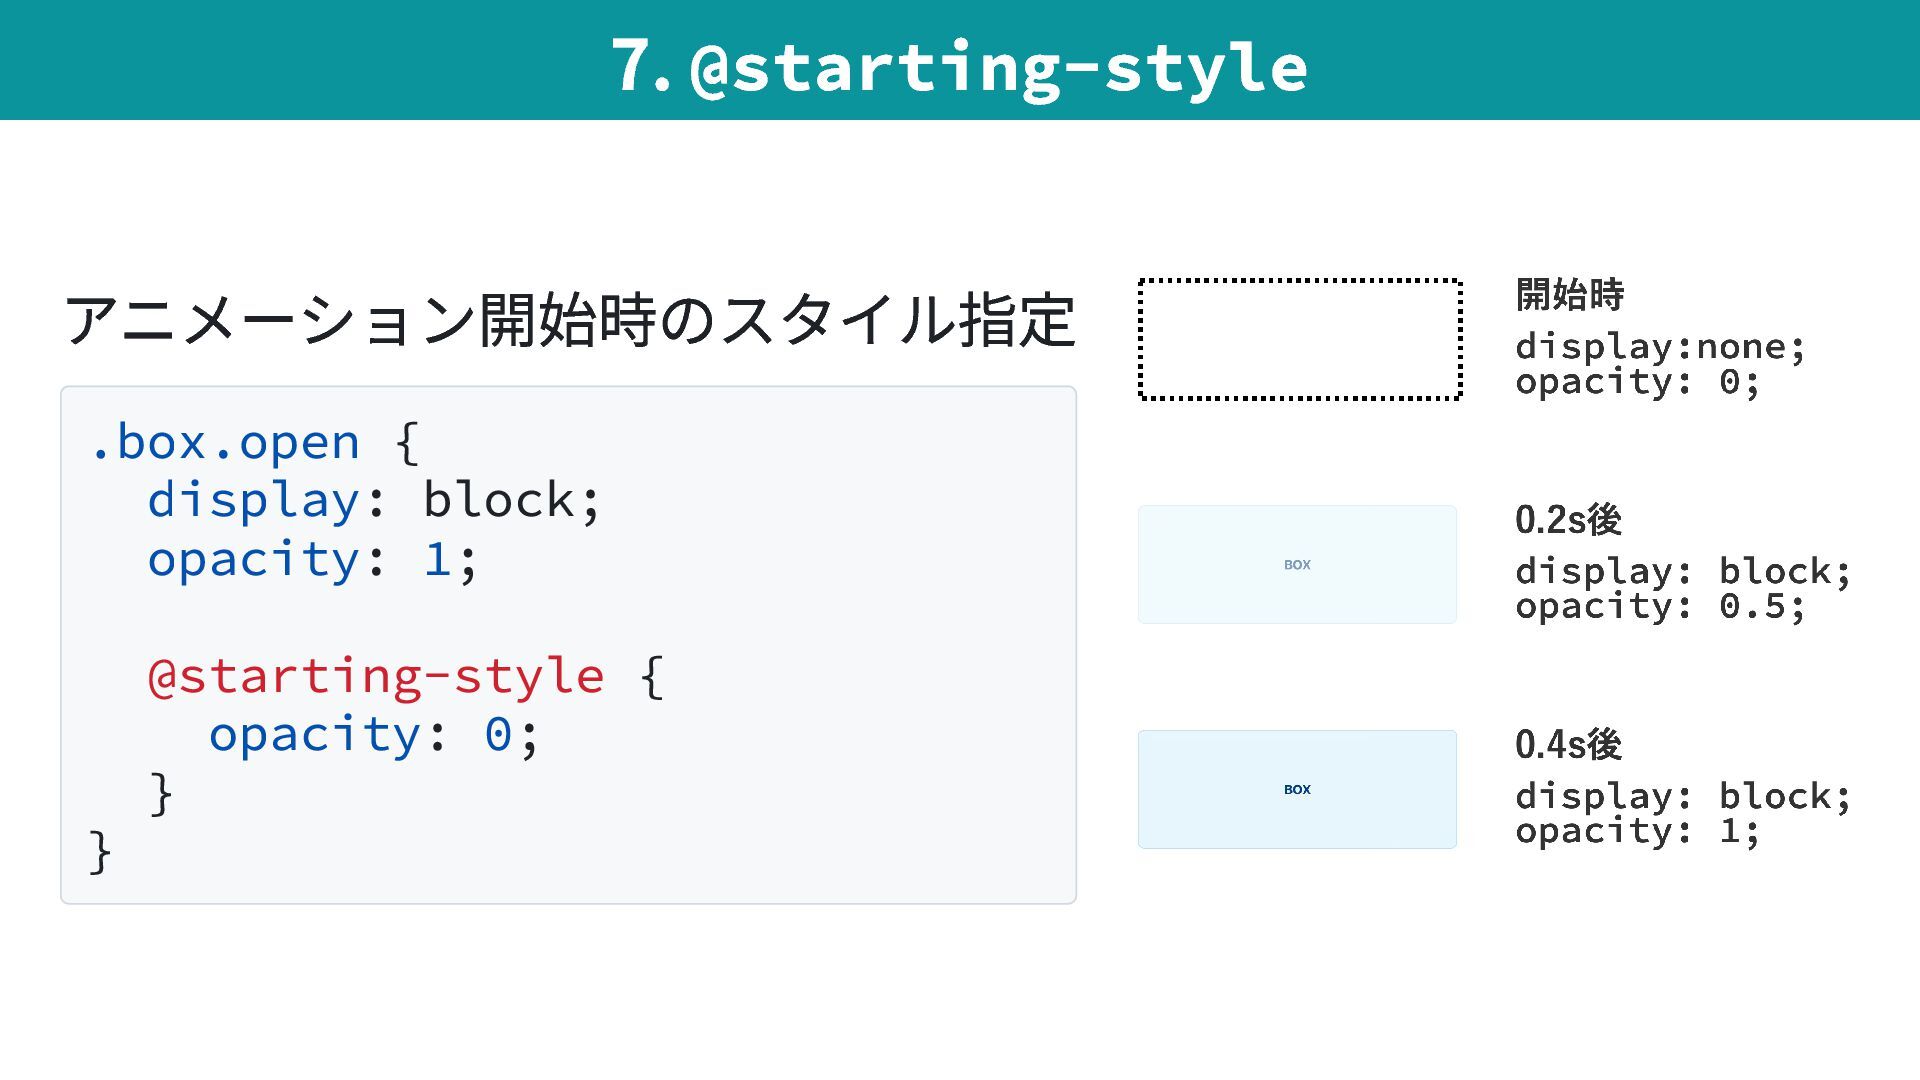
Task: Click the "display:none;" text
Action: tap(1660, 347)
